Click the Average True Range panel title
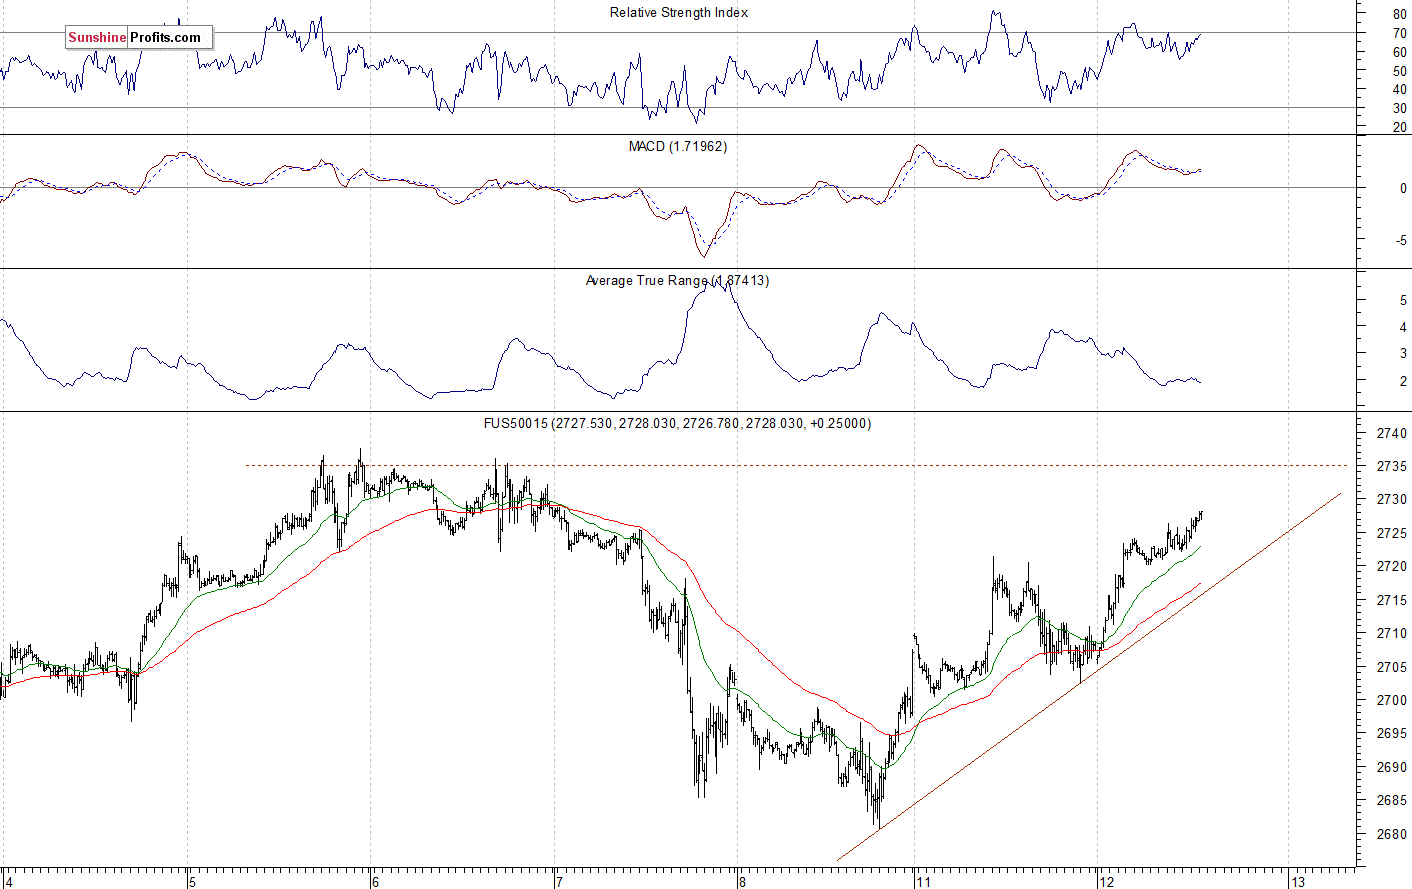Viewport: 1412px width, 889px height. [677, 281]
